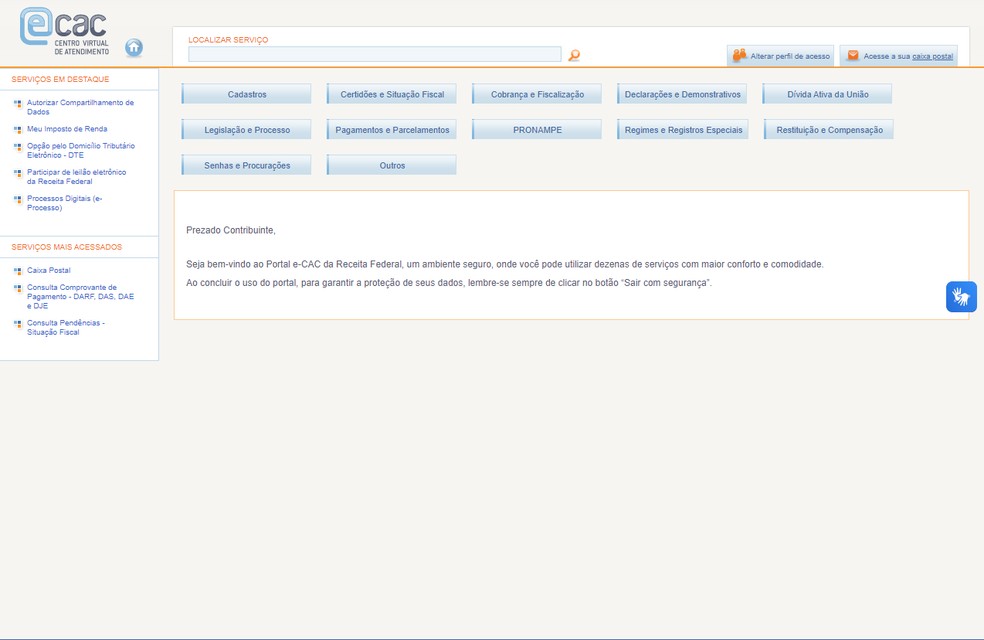Viewport: 984px width, 640px height.
Task: Click Alterar perfil de acesso button
Action: [789, 56]
